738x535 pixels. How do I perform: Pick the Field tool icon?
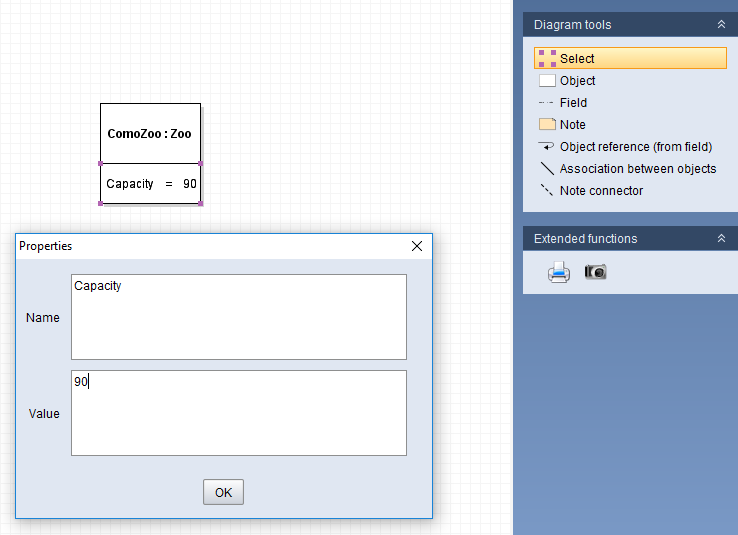point(547,103)
